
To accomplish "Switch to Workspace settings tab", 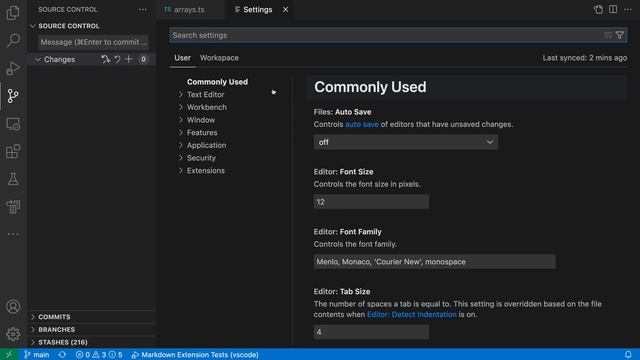I will (219, 58).
